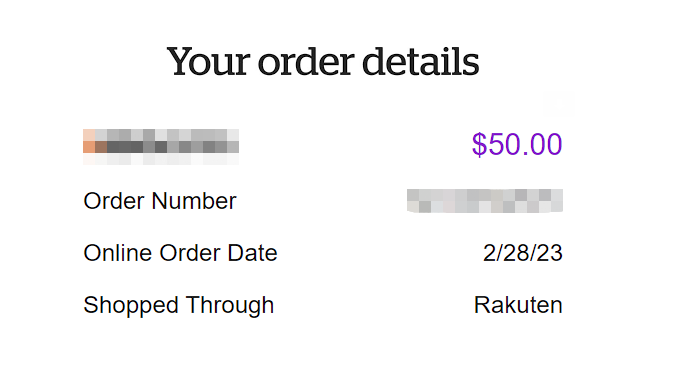The height and width of the screenshot is (375, 693).
Task: Click the 'Online Order Date' label
Action: pyautogui.click(x=180, y=253)
